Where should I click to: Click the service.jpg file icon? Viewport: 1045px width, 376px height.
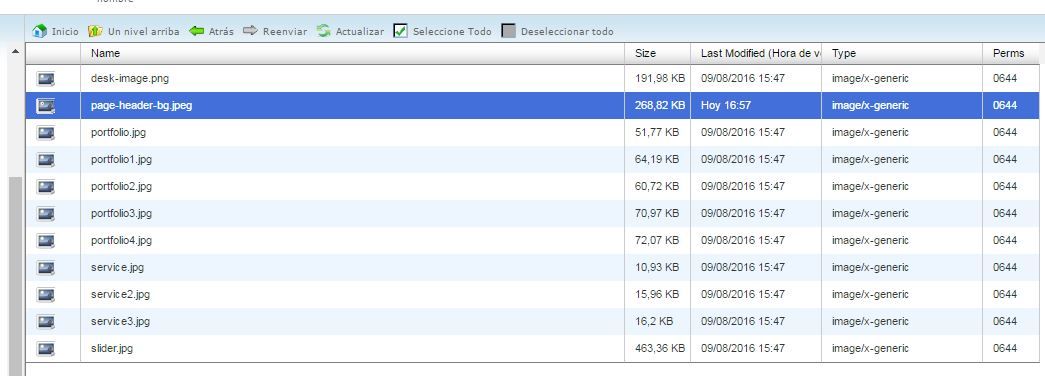pos(46,267)
